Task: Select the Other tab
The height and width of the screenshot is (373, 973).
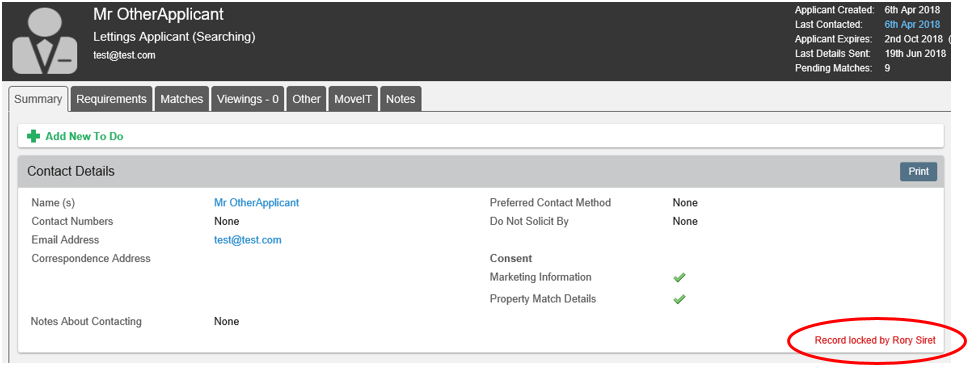Action: [307, 99]
